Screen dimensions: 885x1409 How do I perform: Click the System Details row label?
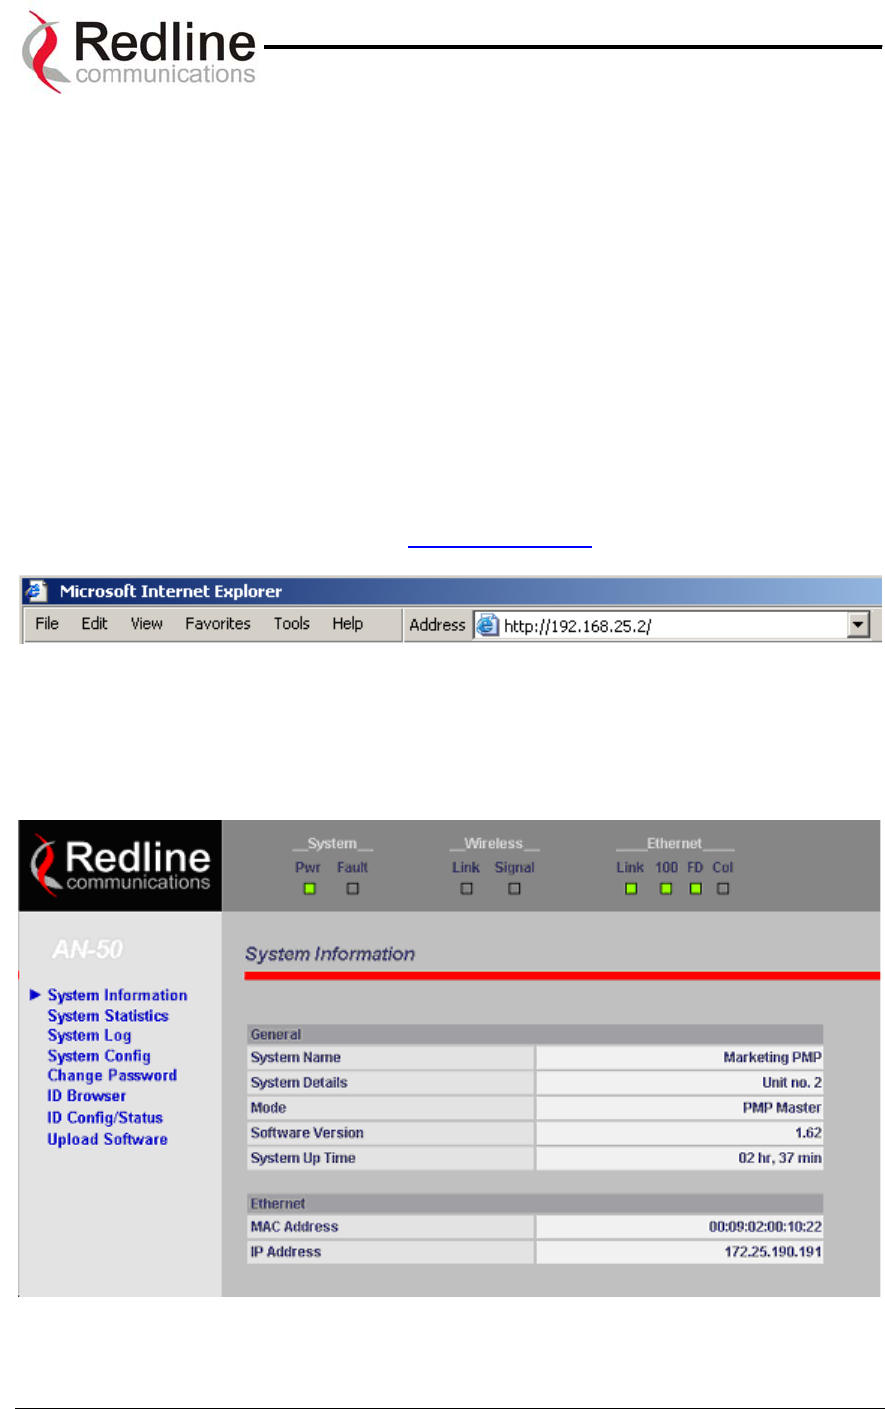(299, 1083)
